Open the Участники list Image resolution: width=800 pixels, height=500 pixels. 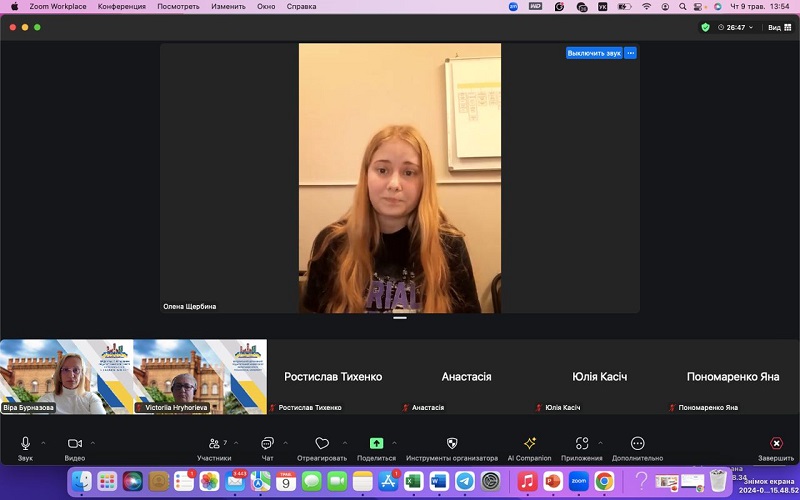point(214,443)
